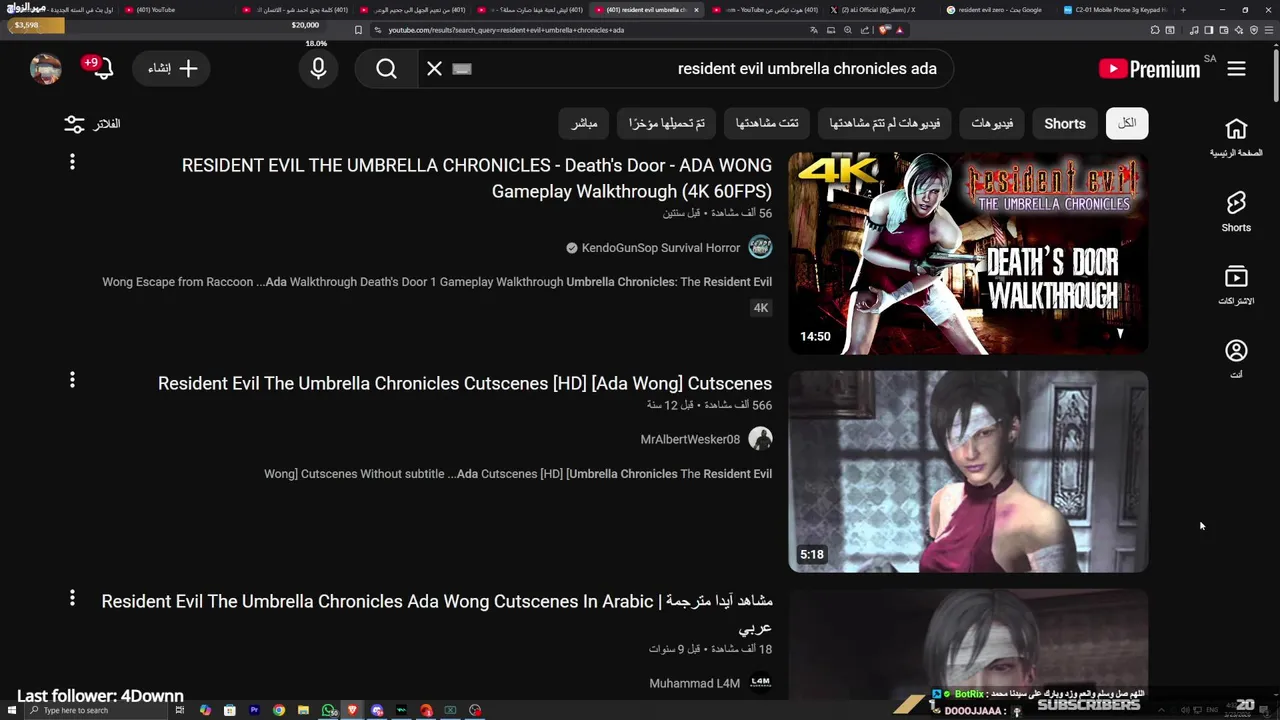Visit KendoGunSop Survival Horror channel name

click(661, 247)
